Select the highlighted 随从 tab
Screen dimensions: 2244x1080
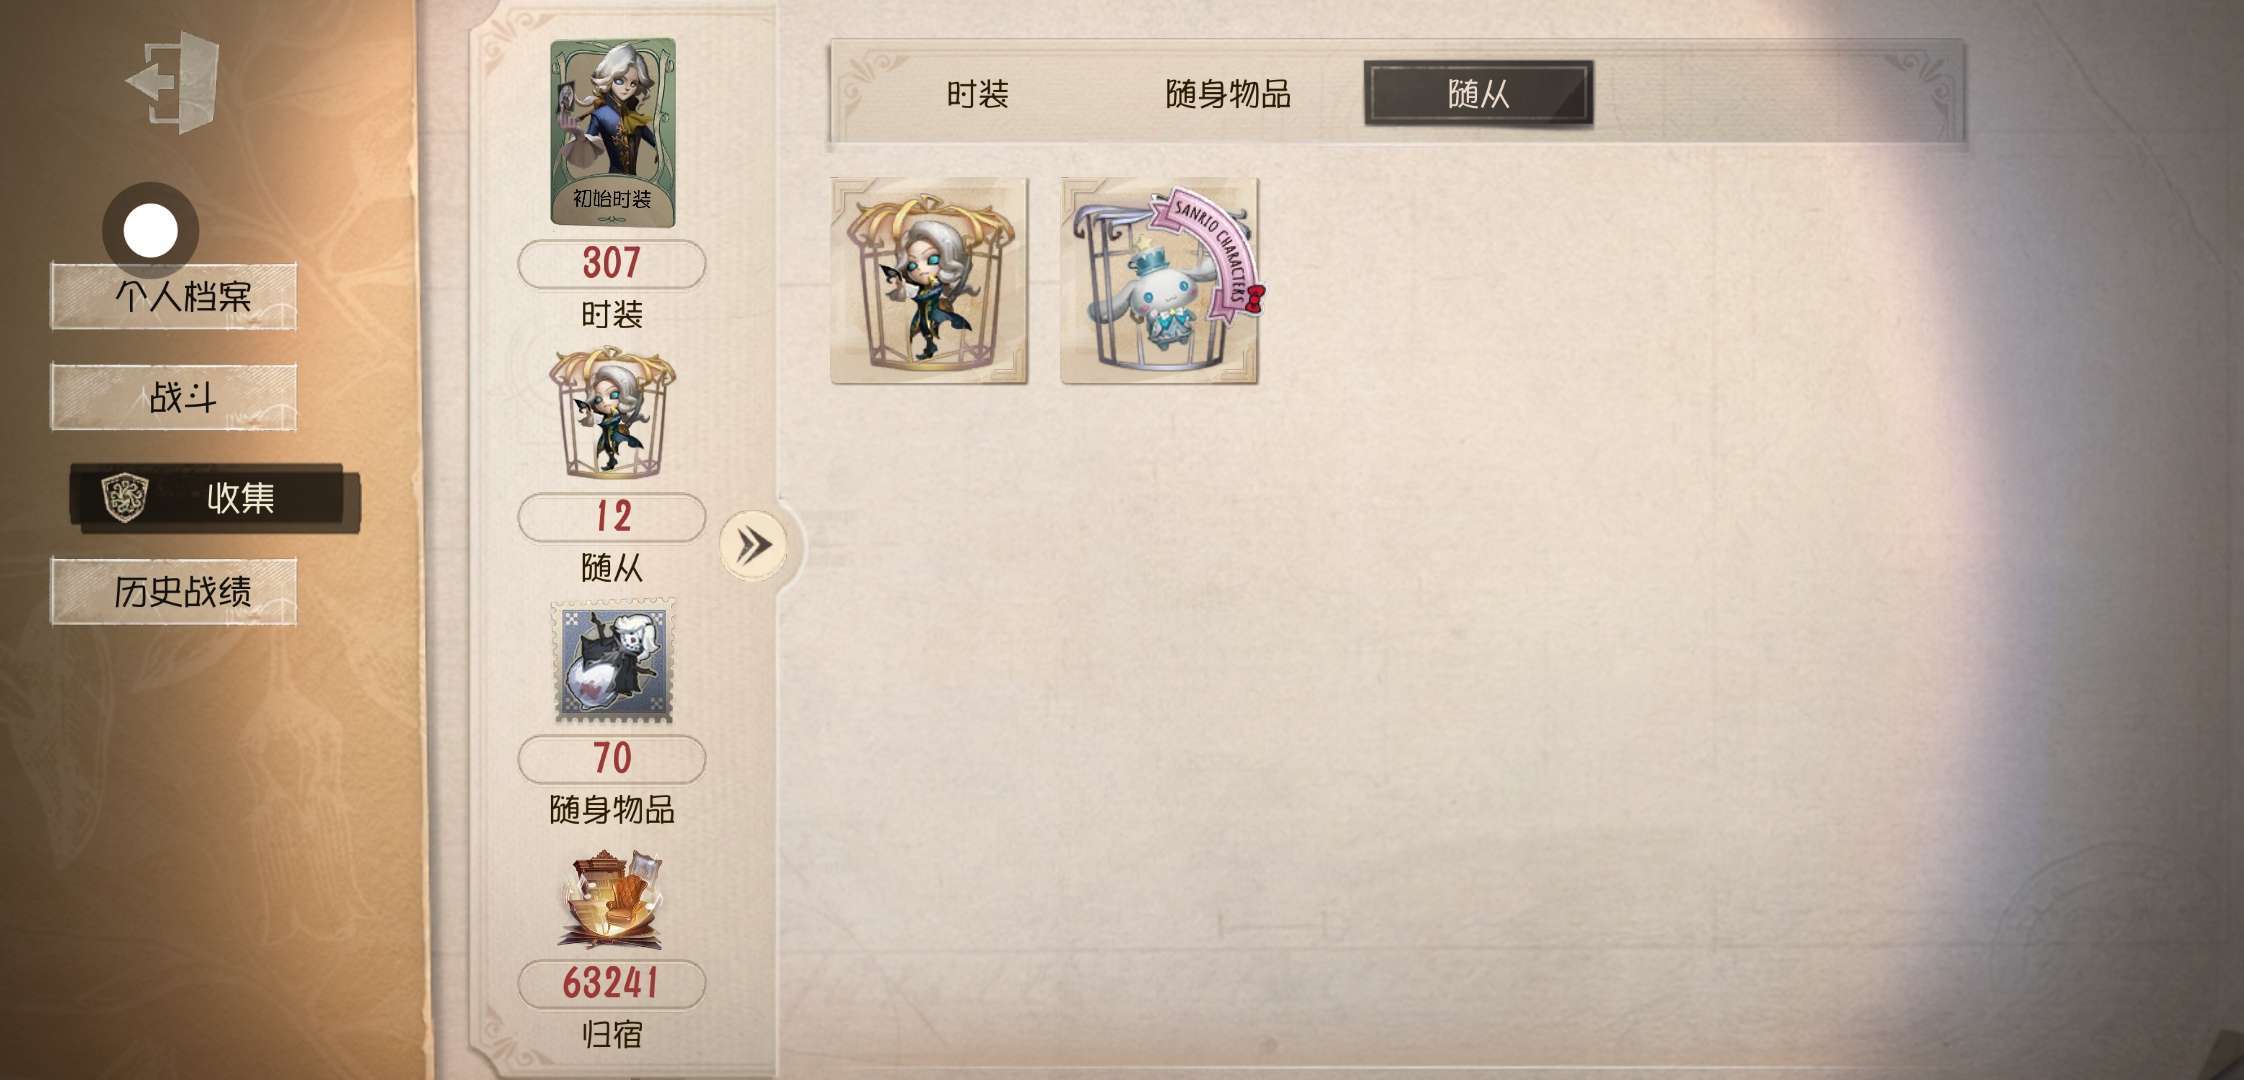click(x=1478, y=94)
